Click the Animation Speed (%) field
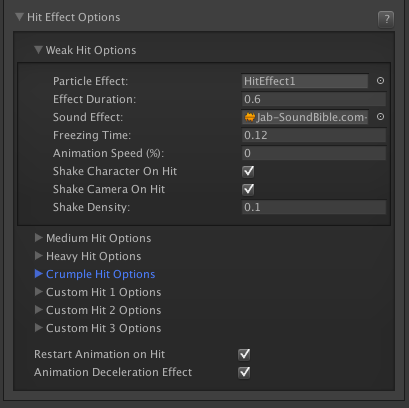This screenshot has width=409, height=408. (314, 153)
